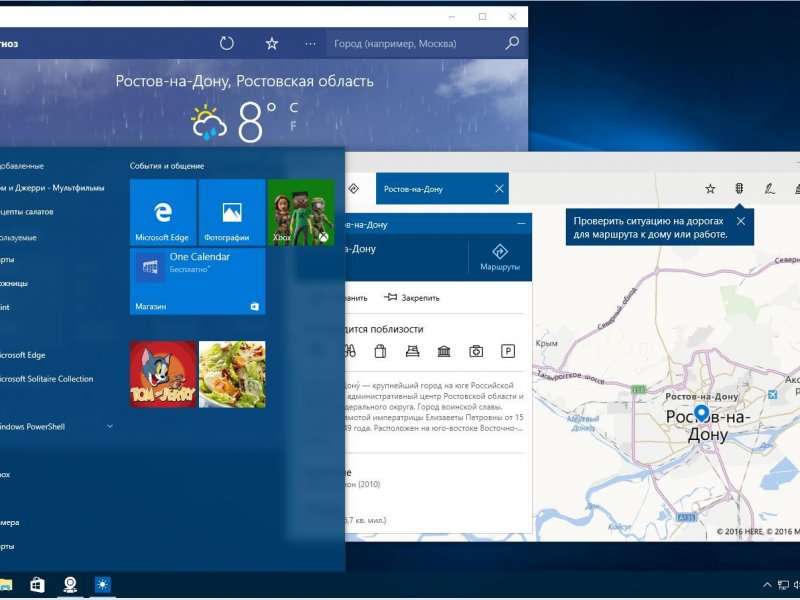Open Microsoft Edge in the Start app list
Viewport: 800px width, 600px height.
22,355
